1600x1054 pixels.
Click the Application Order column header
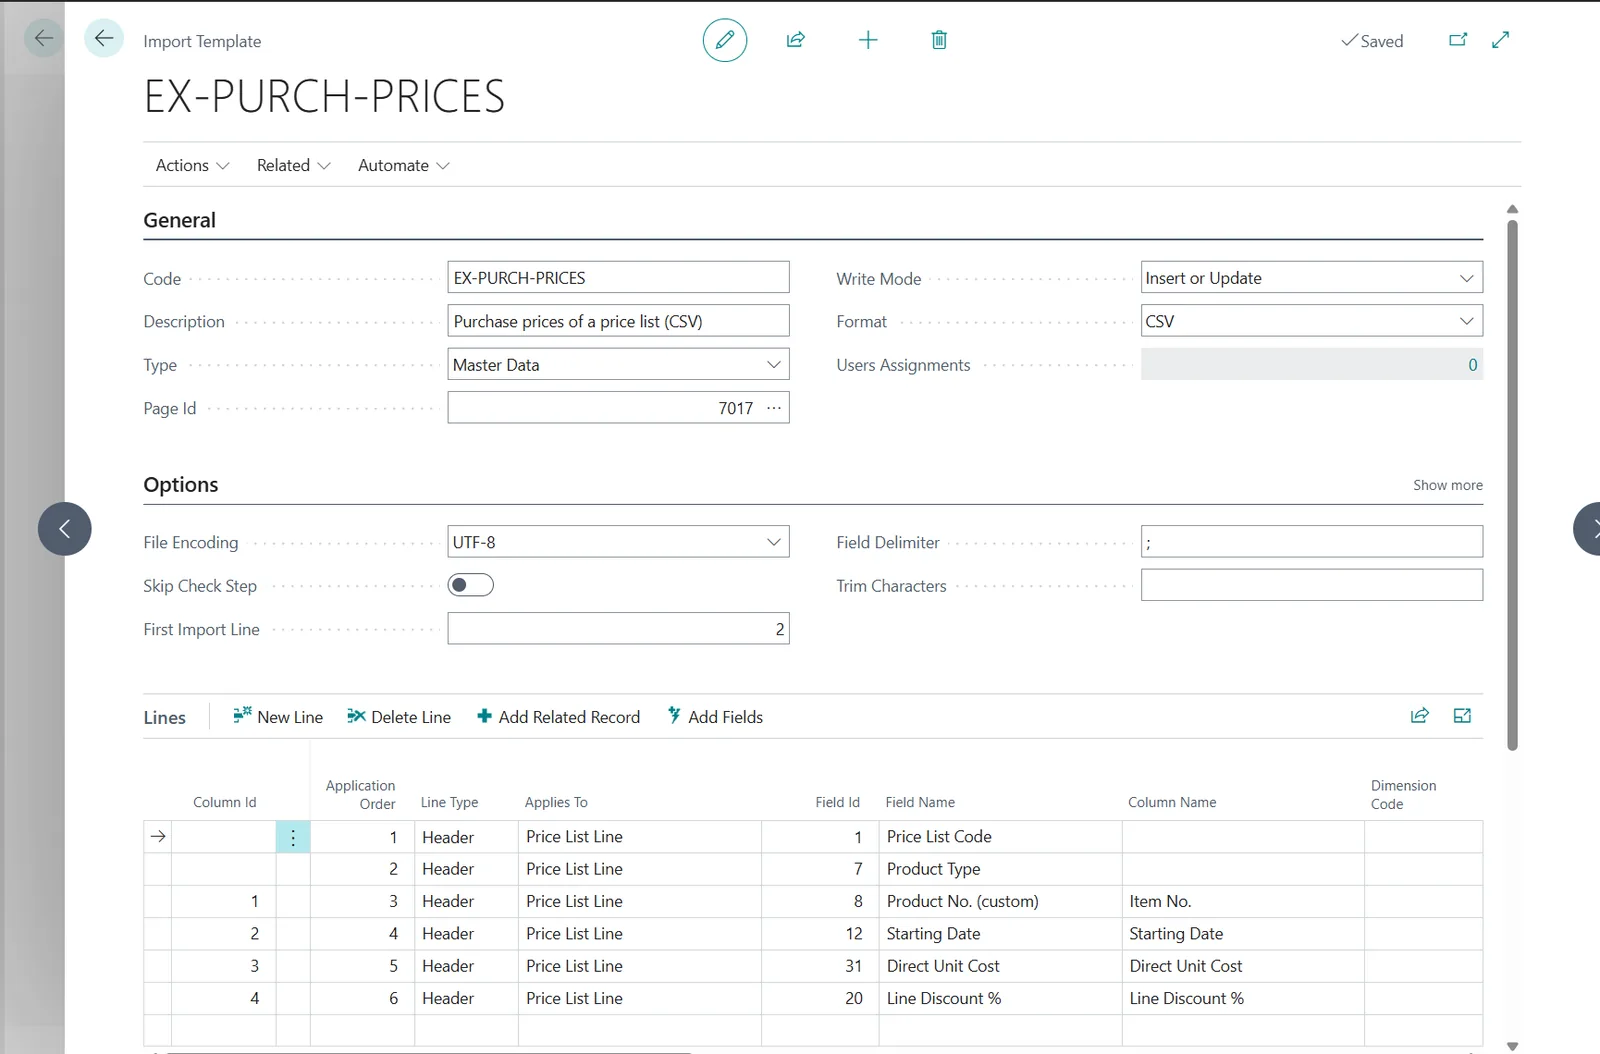coord(360,794)
